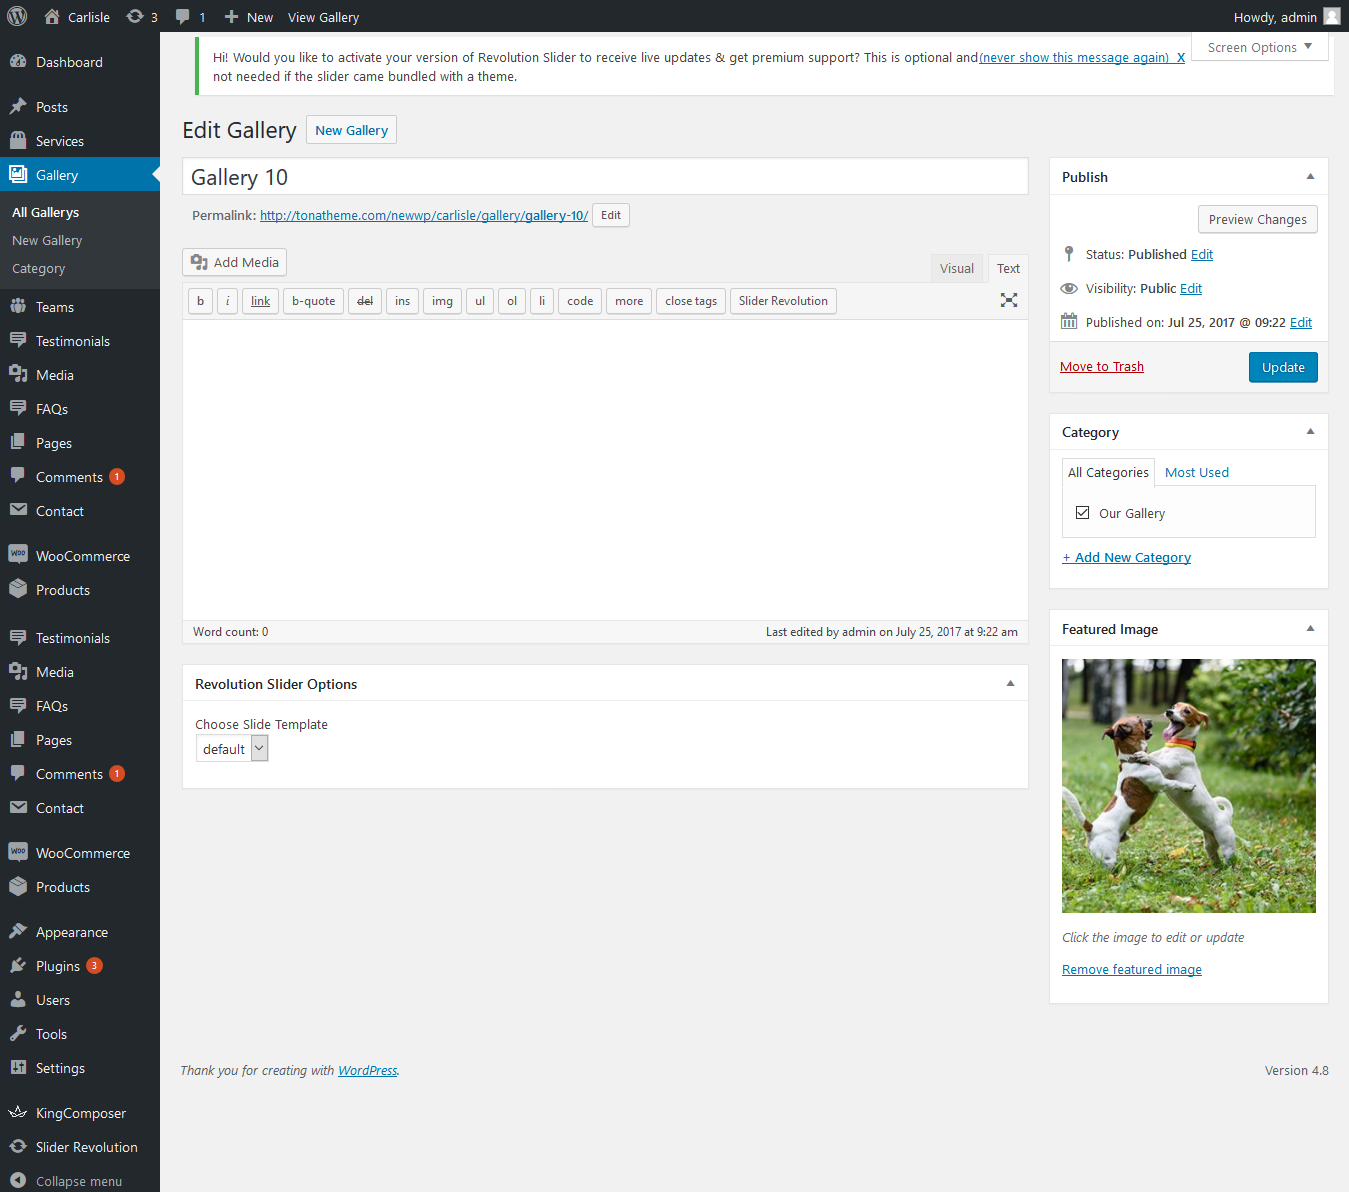Uncheck the Our Gallery category
The height and width of the screenshot is (1192, 1349).
[x=1082, y=513]
